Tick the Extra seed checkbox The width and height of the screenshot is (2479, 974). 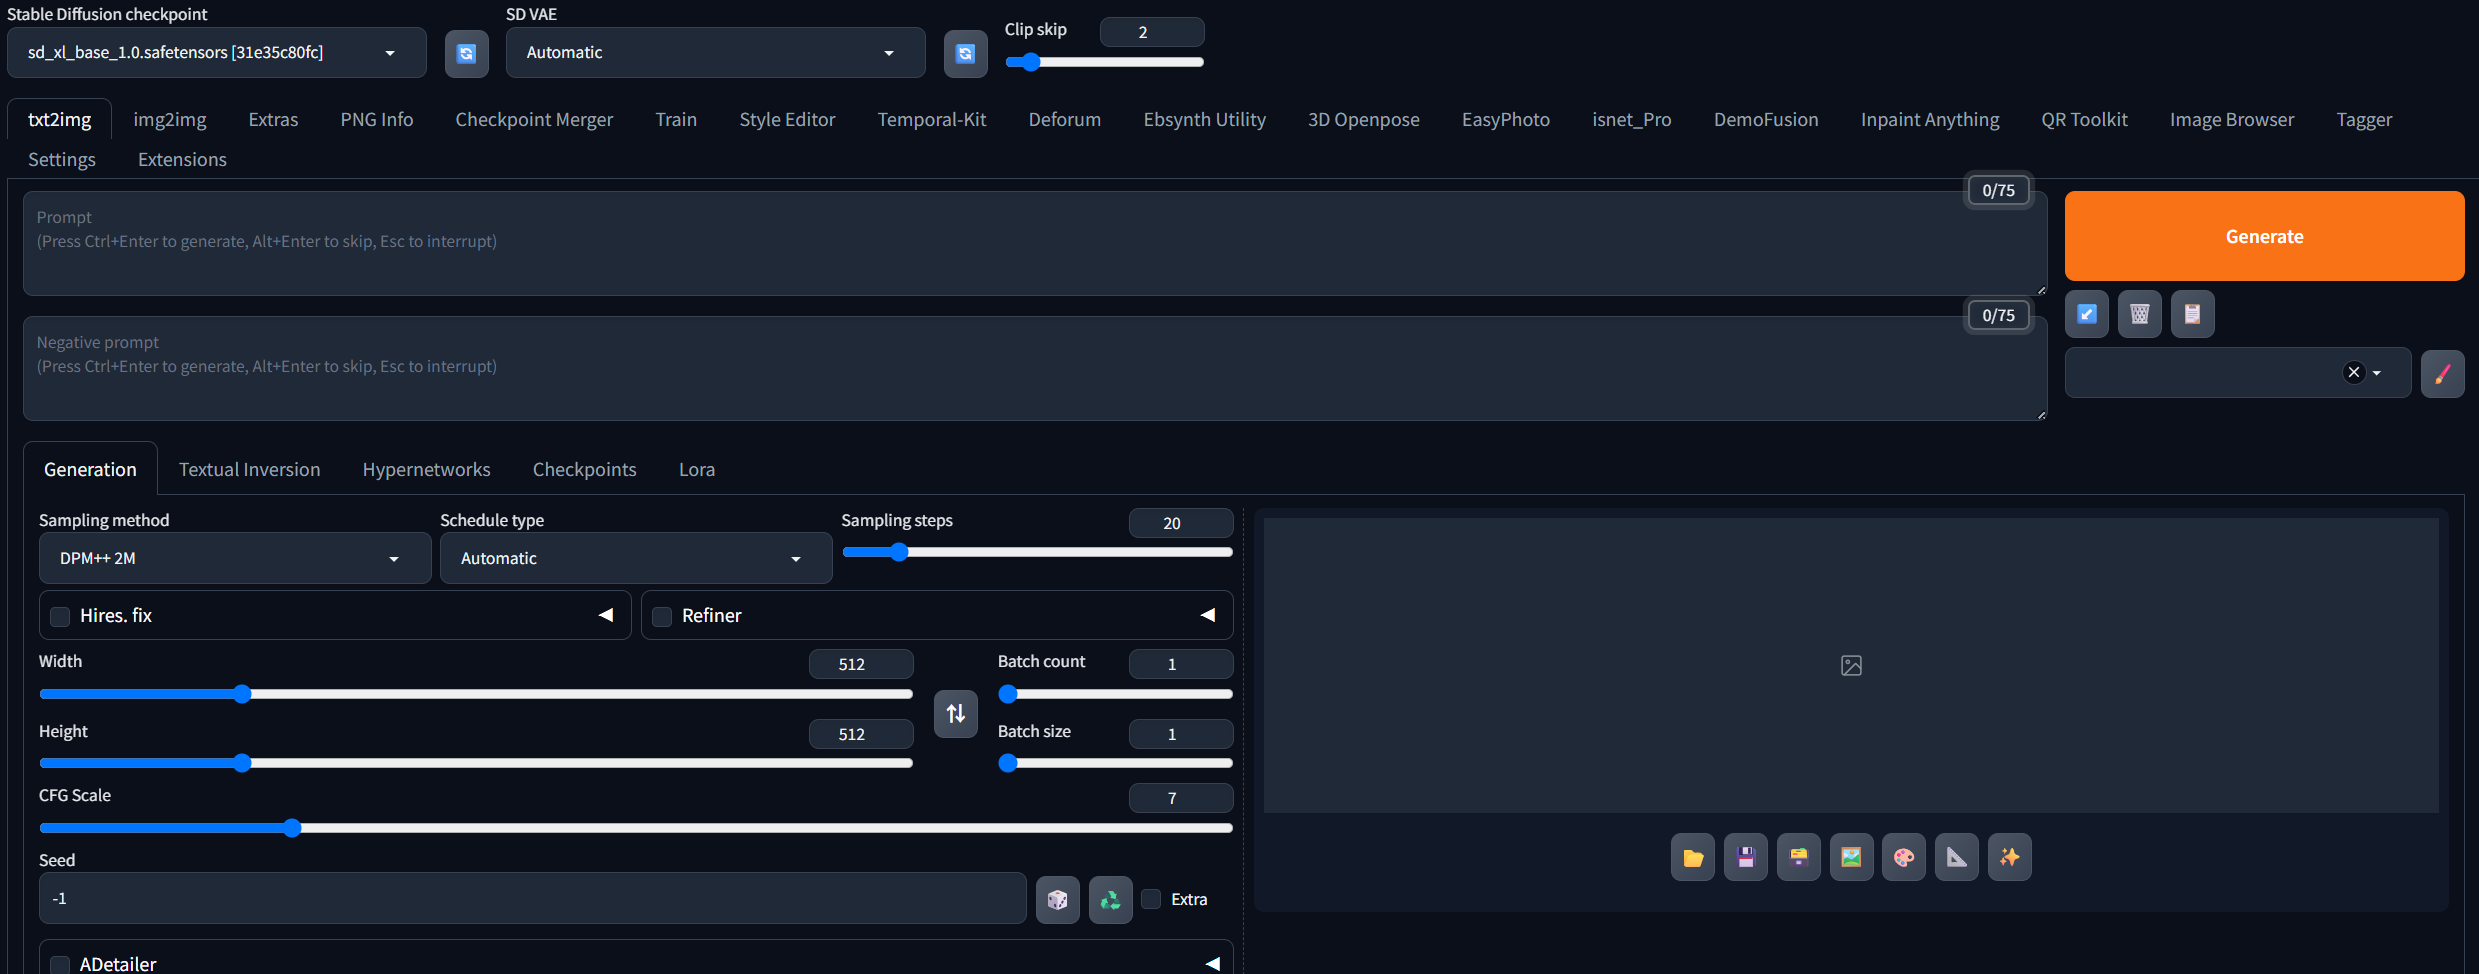1152,899
